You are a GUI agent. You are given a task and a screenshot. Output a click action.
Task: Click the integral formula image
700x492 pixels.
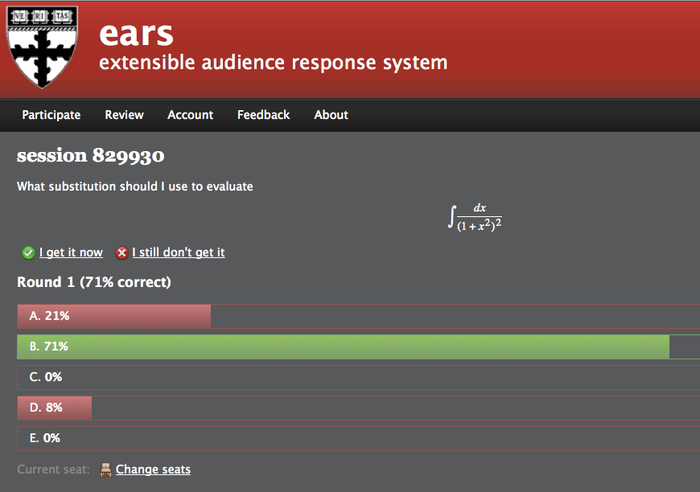click(474, 216)
